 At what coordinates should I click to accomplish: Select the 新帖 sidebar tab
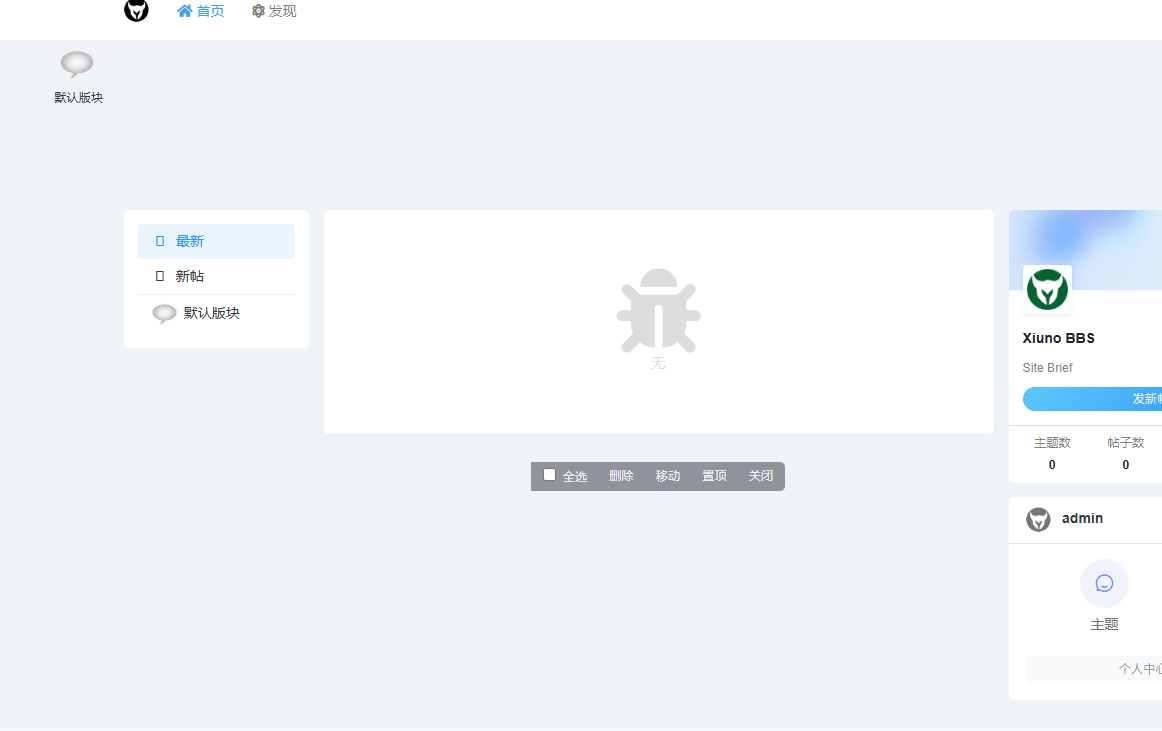[x=190, y=276]
